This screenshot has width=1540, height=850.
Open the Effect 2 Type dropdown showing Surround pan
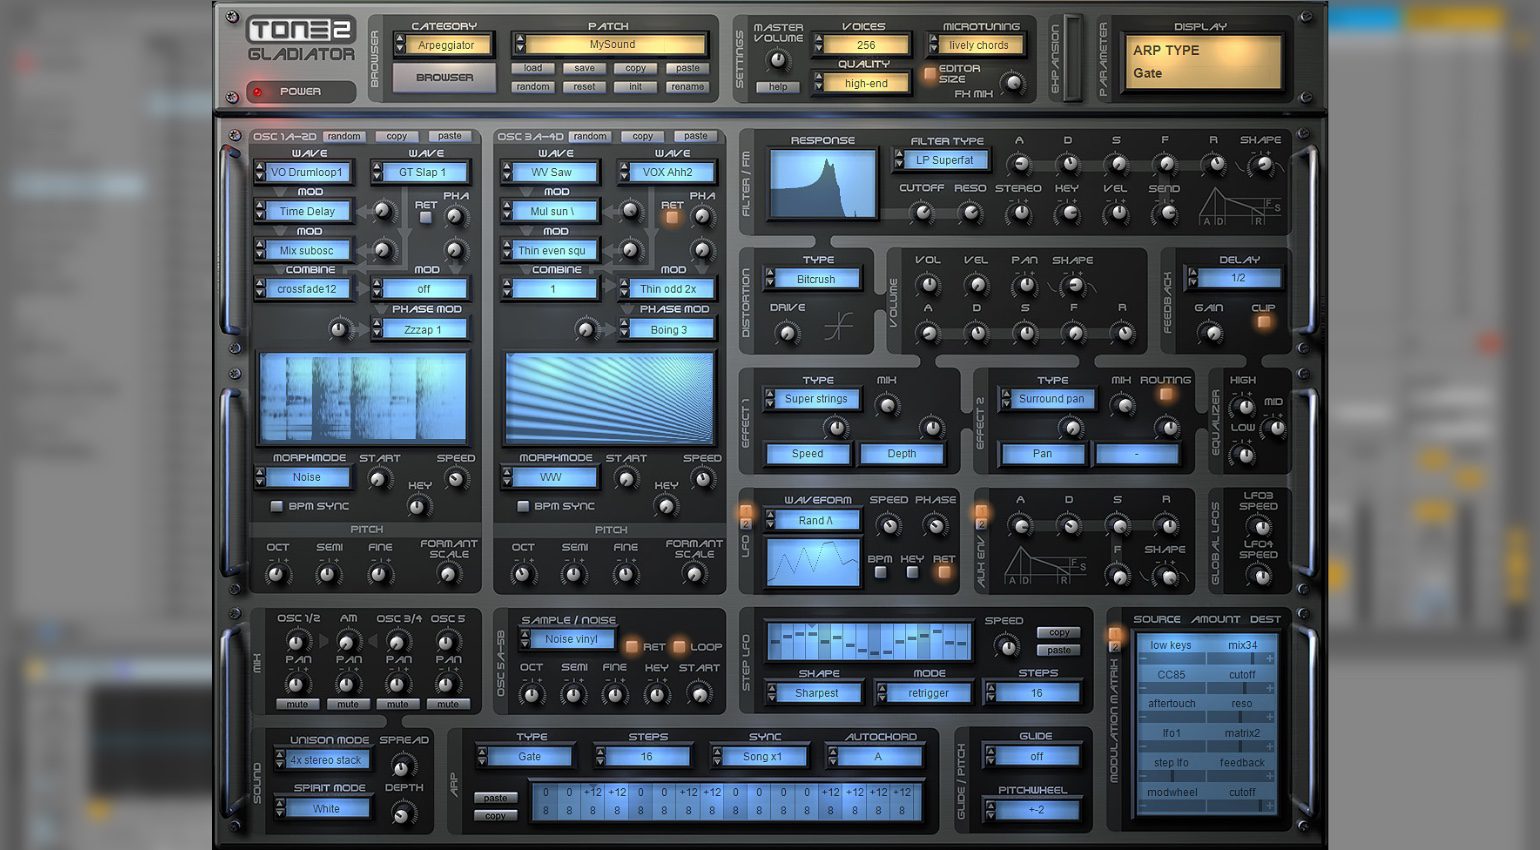(1049, 399)
